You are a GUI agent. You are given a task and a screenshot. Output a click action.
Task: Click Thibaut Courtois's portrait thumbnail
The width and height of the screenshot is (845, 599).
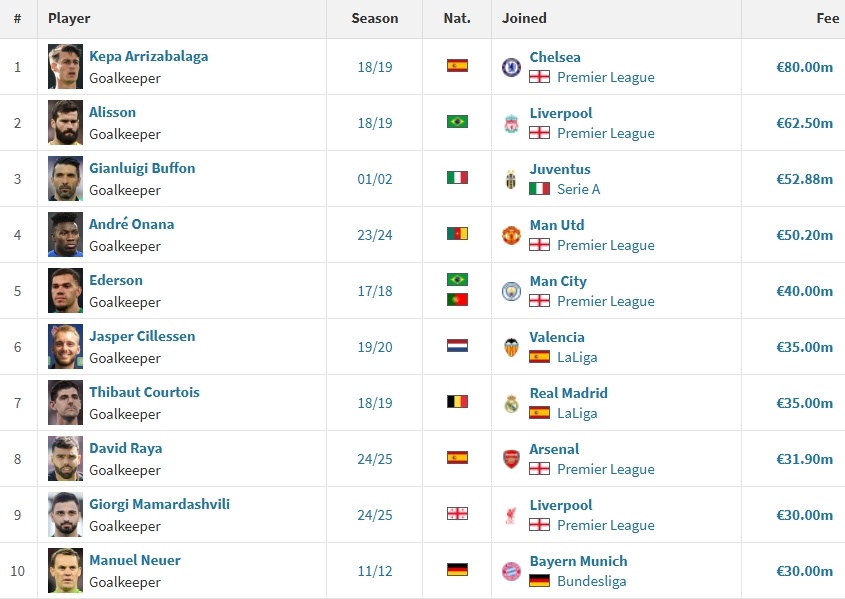[65, 403]
